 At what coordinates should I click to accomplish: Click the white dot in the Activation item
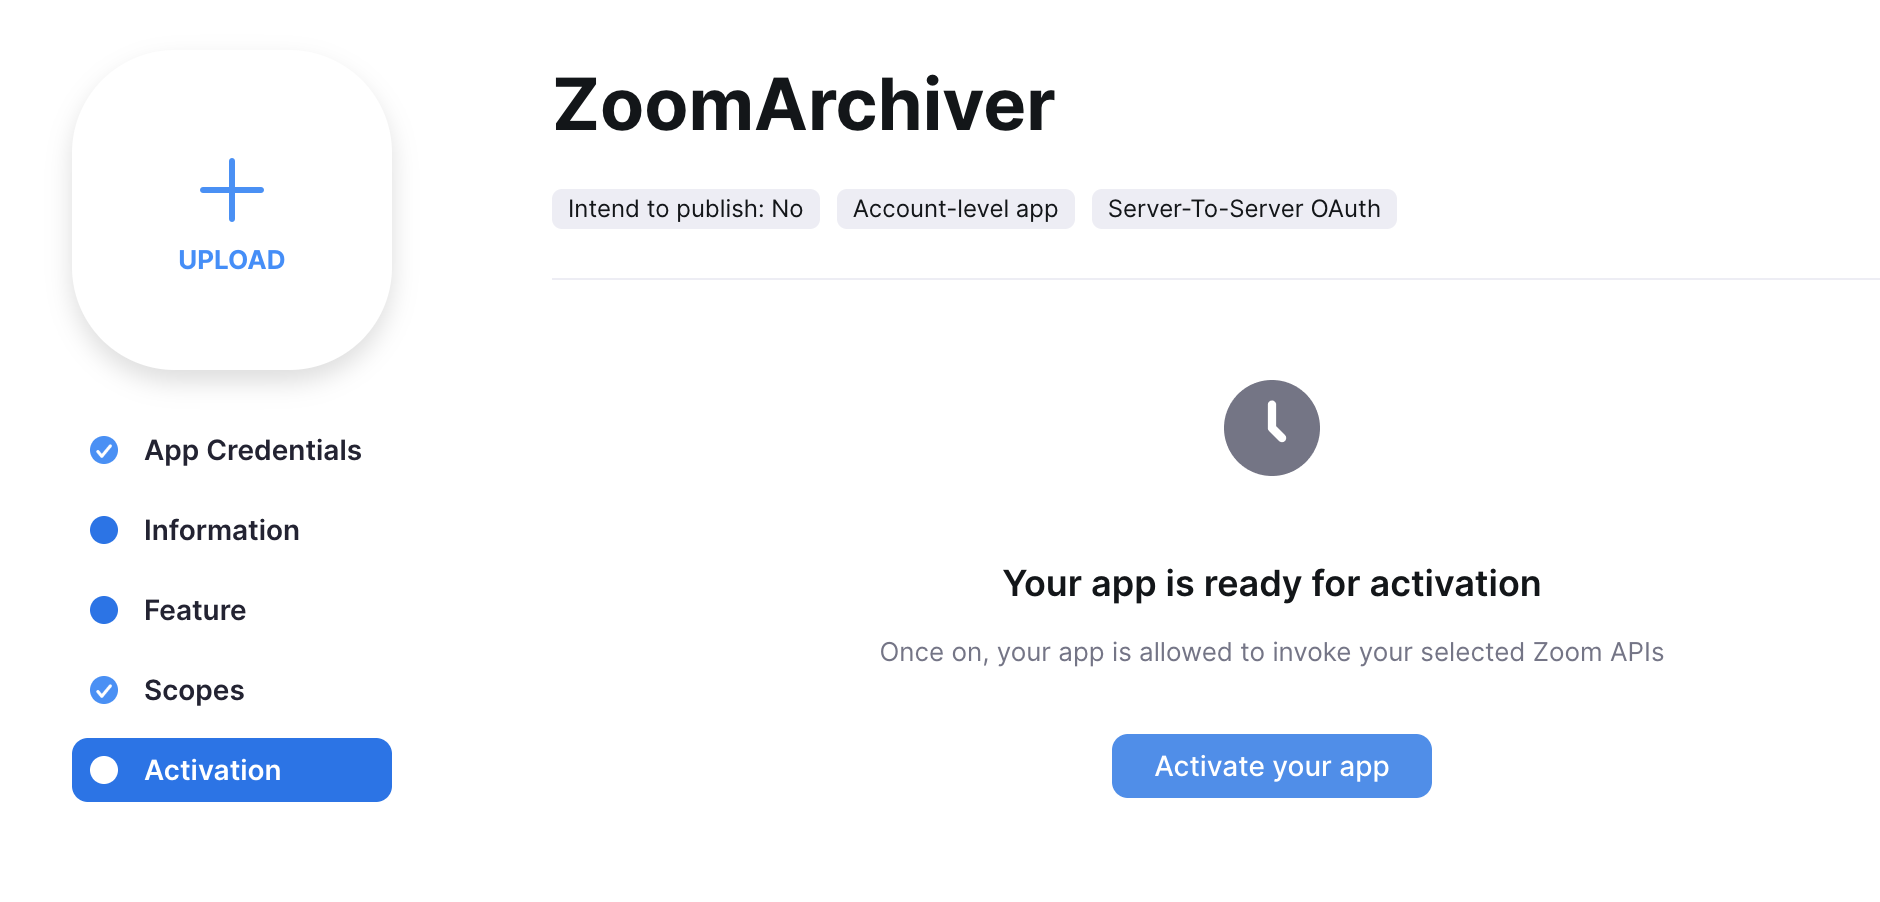tap(104, 770)
